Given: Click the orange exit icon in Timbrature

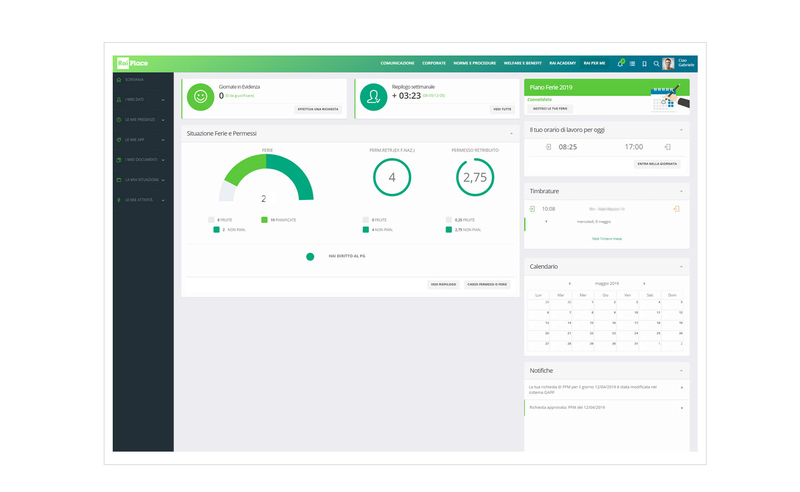Looking at the screenshot, I should (x=677, y=209).
